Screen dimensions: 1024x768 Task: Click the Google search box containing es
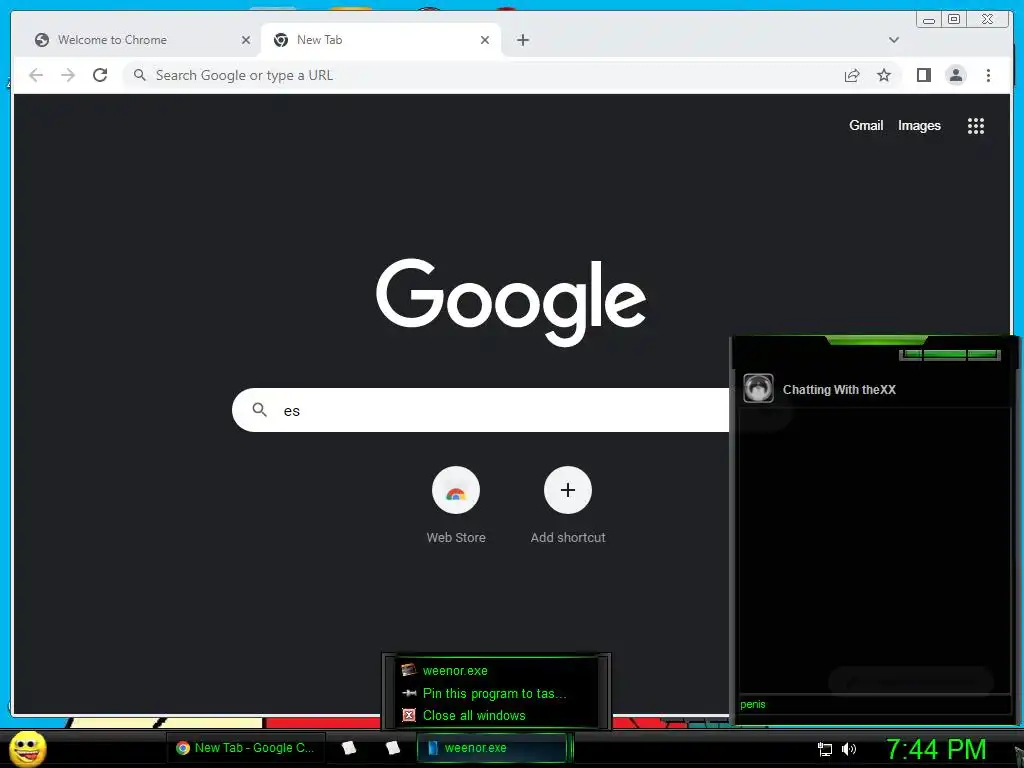pyautogui.click(x=480, y=409)
